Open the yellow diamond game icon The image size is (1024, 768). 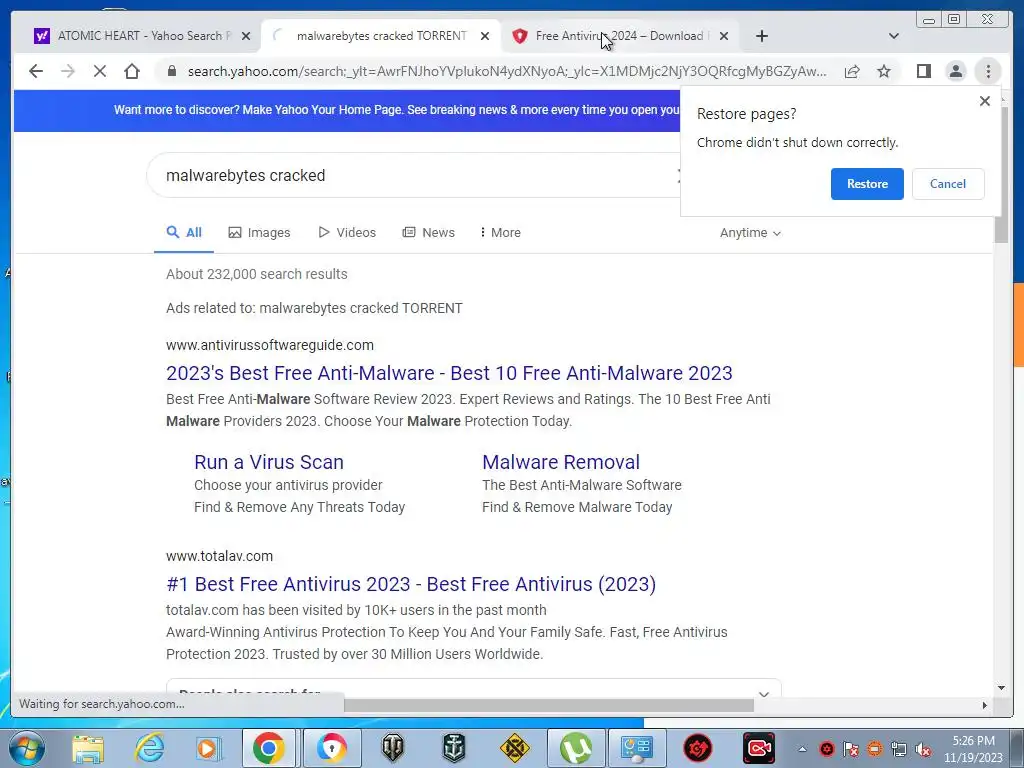515,748
